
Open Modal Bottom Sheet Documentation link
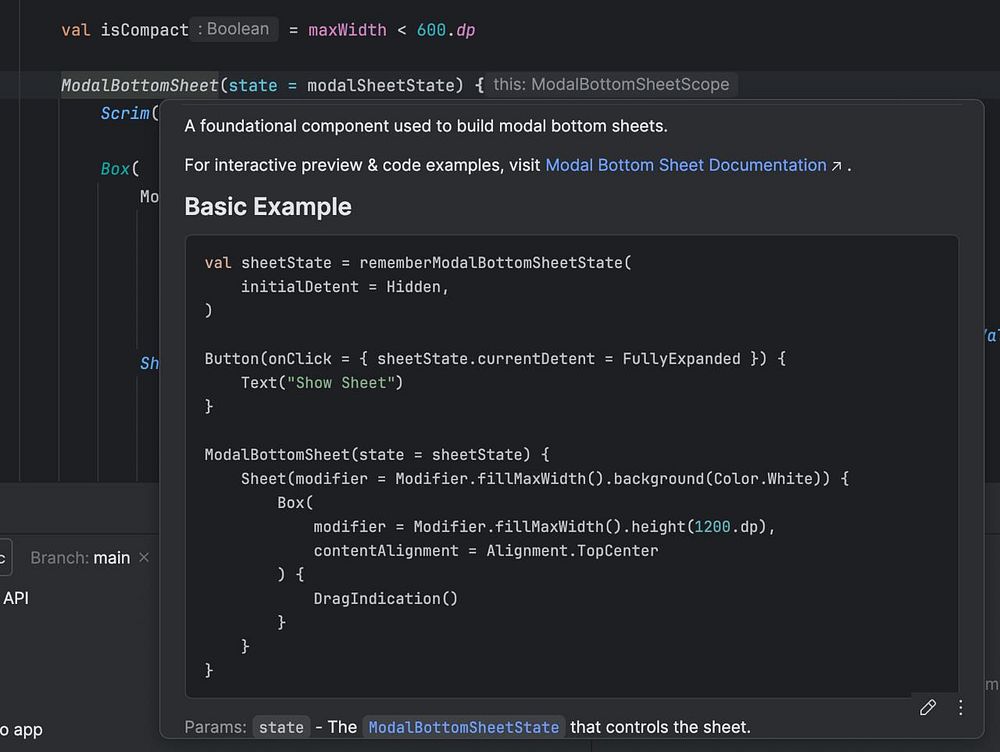click(x=686, y=165)
